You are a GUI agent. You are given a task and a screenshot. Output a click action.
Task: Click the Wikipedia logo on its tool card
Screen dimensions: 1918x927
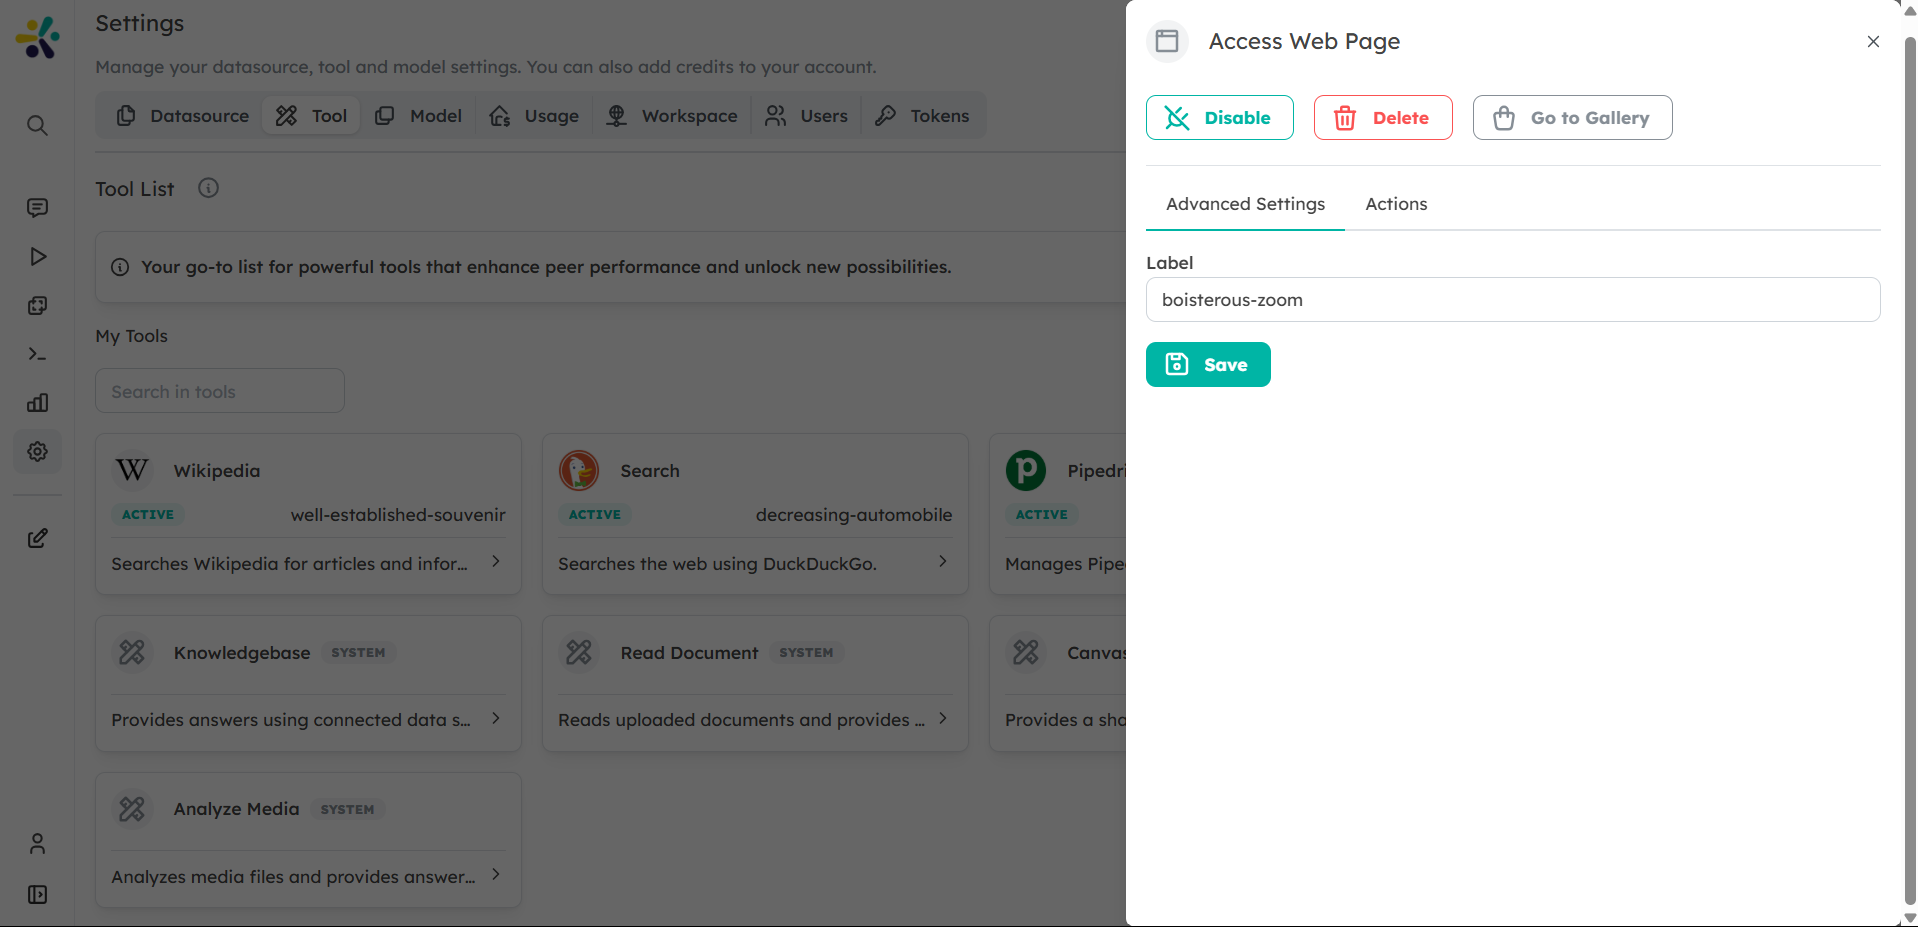pos(131,470)
